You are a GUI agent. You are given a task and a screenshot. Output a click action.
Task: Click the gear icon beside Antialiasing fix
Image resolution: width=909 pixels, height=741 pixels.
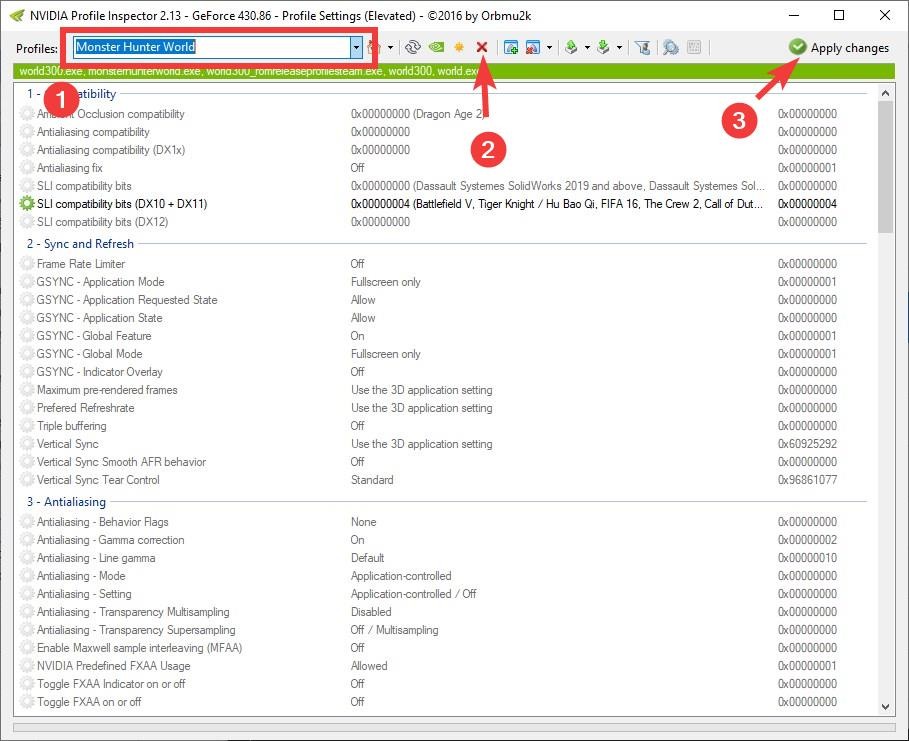27,168
